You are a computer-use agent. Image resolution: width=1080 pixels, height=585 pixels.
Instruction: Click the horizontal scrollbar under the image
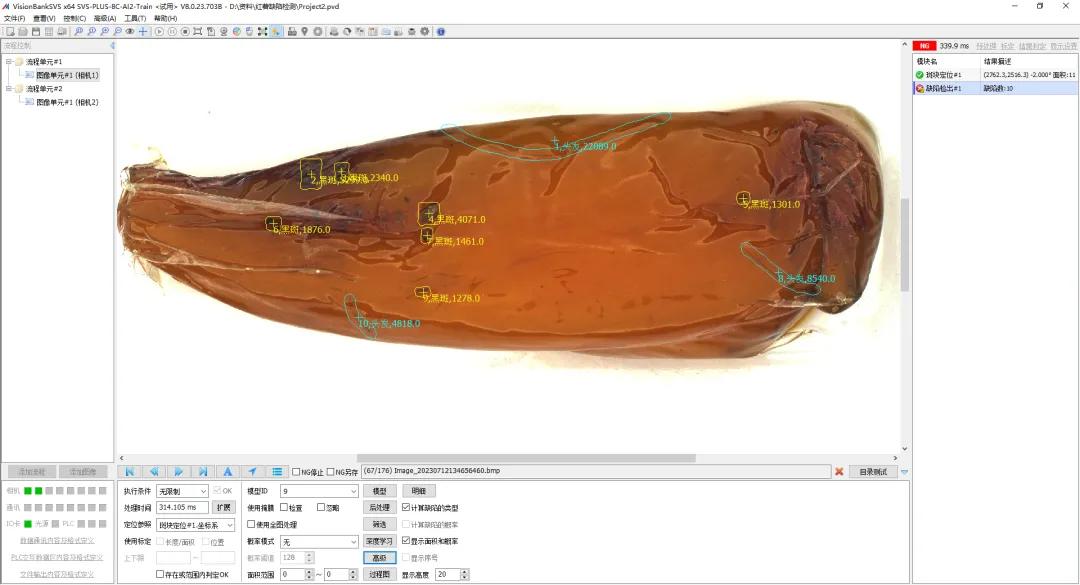click(526, 458)
